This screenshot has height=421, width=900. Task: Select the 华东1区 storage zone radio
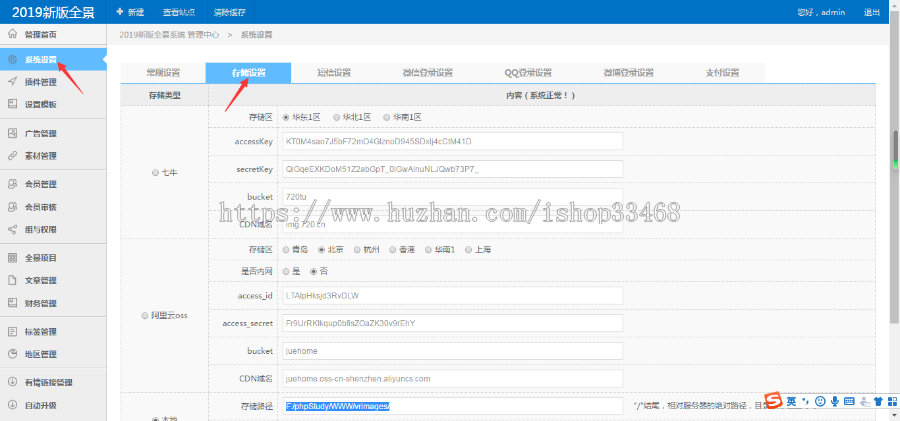tap(286, 117)
